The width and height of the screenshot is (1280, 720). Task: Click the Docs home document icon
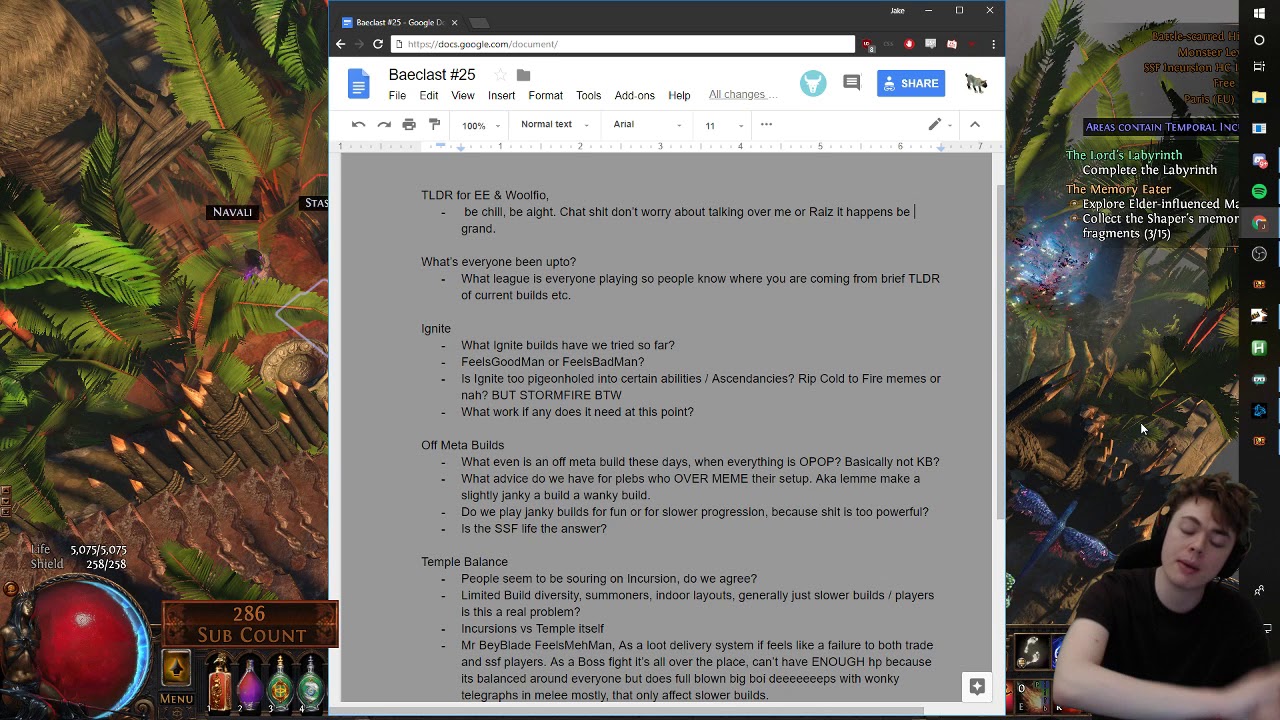coord(358,84)
